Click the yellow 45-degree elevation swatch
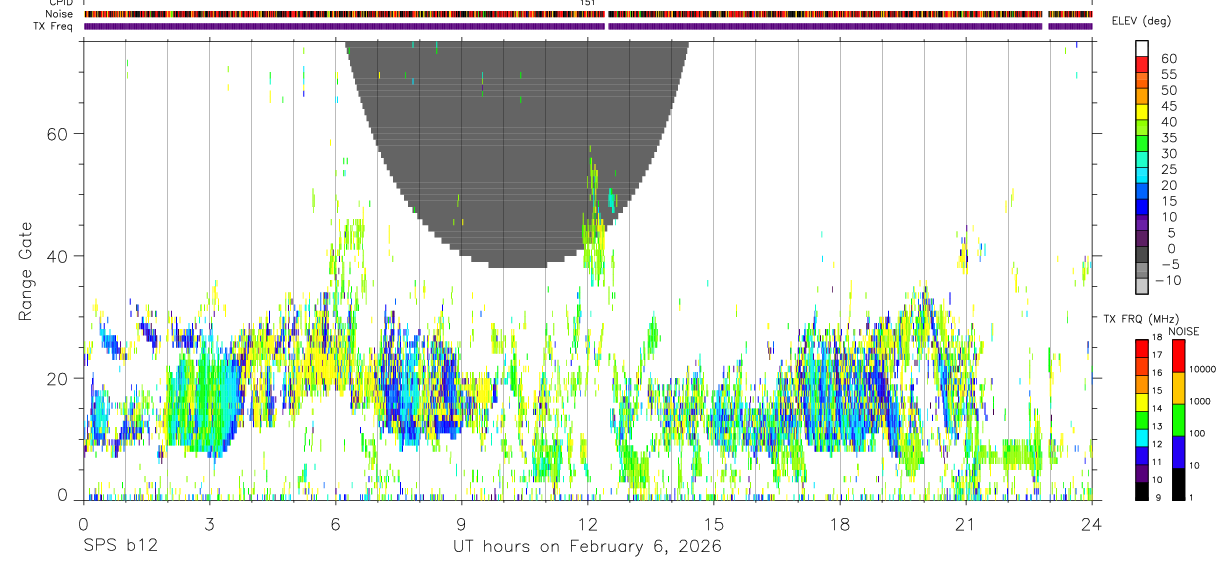Image resolution: width=1228 pixels, height=567 pixels. point(1142,112)
